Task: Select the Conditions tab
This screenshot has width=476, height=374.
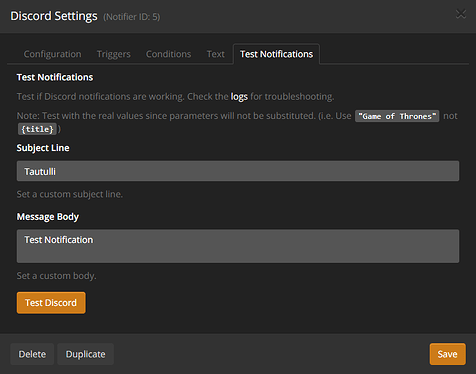Action: pyautogui.click(x=168, y=54)
